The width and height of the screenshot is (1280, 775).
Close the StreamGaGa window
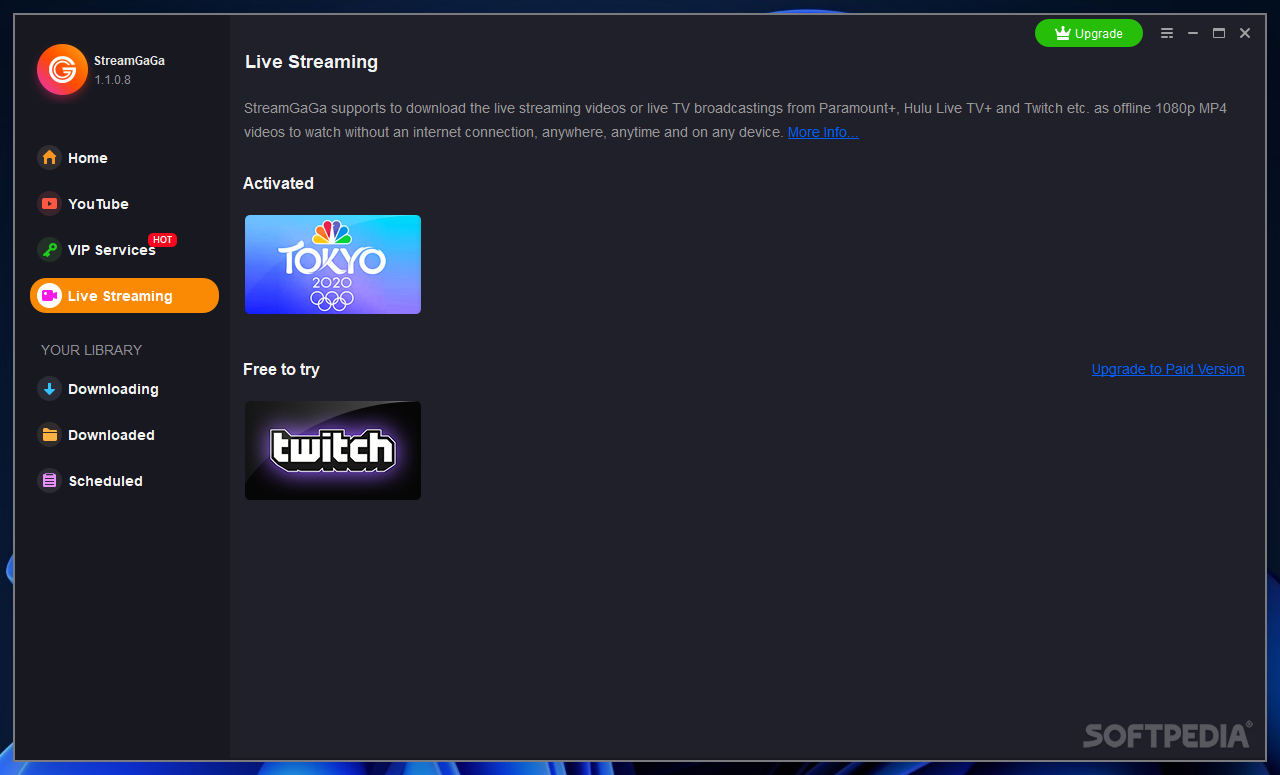coord(1245,33)
